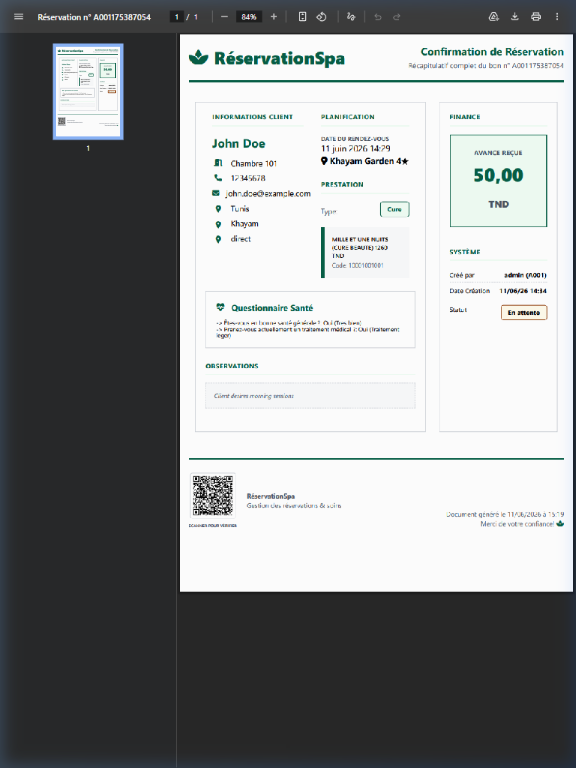576x768 pixels.
Task: Click the Document généré le 11/06/2026 text
Action: click(504, 514)
